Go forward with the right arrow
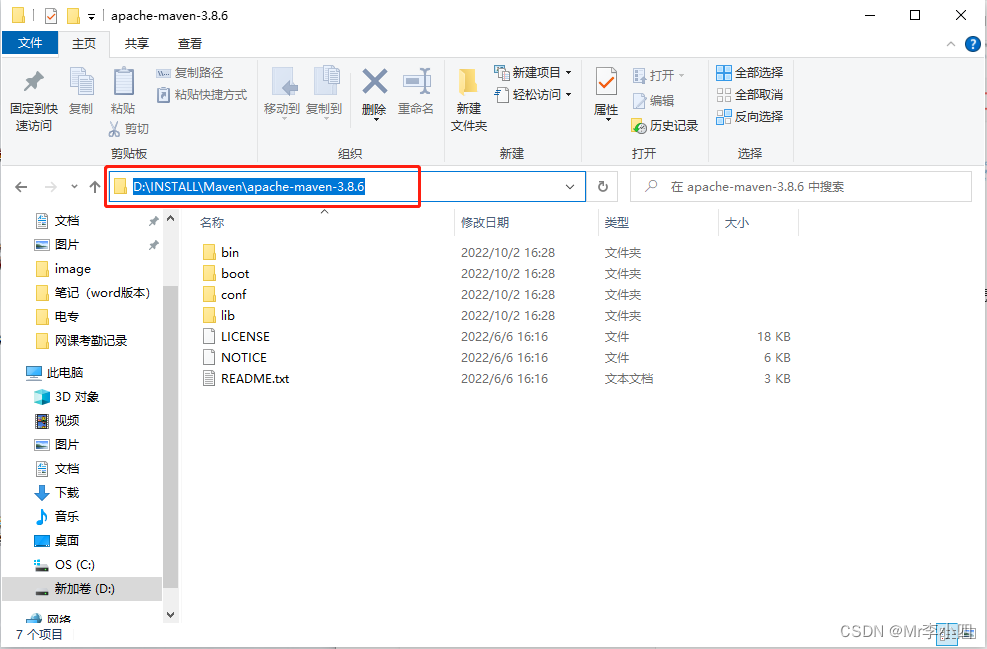The width and height of the screenshot is (987, 649). pyautogui.click(x=50, y=187)
